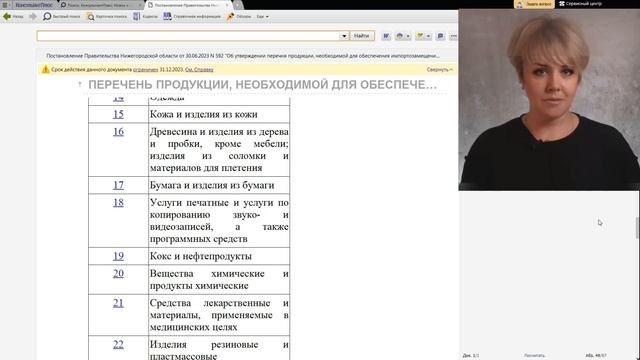
Task: Open code link 17
Action: pyautogui.click(x=118, y=185)
